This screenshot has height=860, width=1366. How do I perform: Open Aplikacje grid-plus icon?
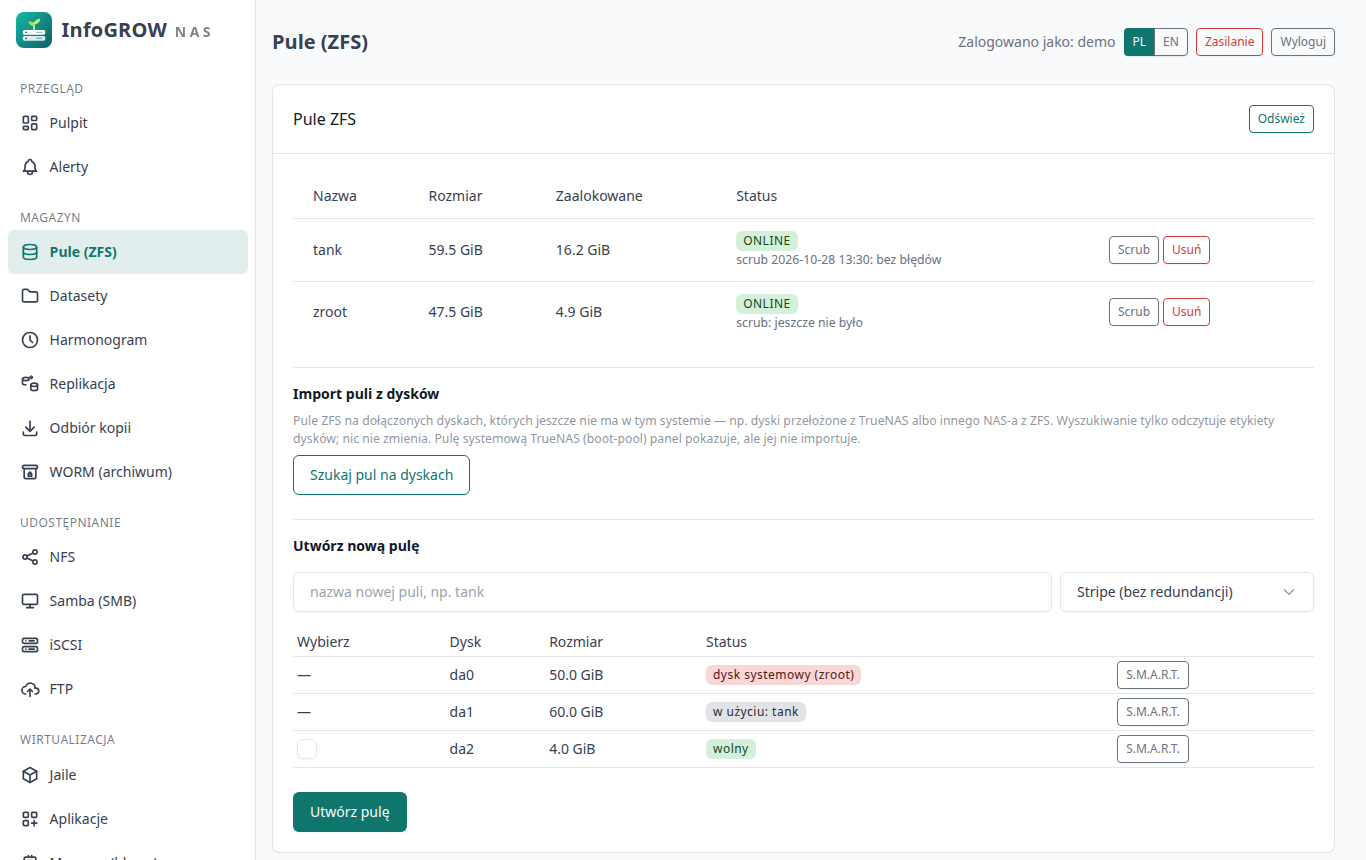click(x=30, y=819)
